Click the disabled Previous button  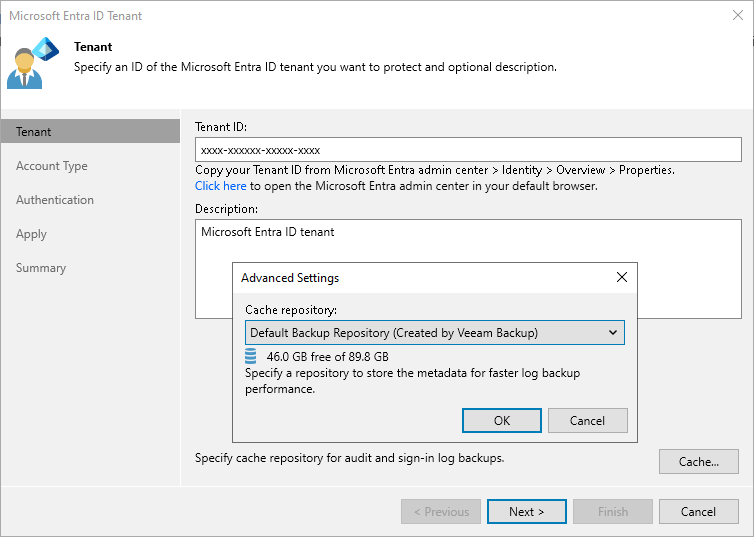click(x=441, y=512)
